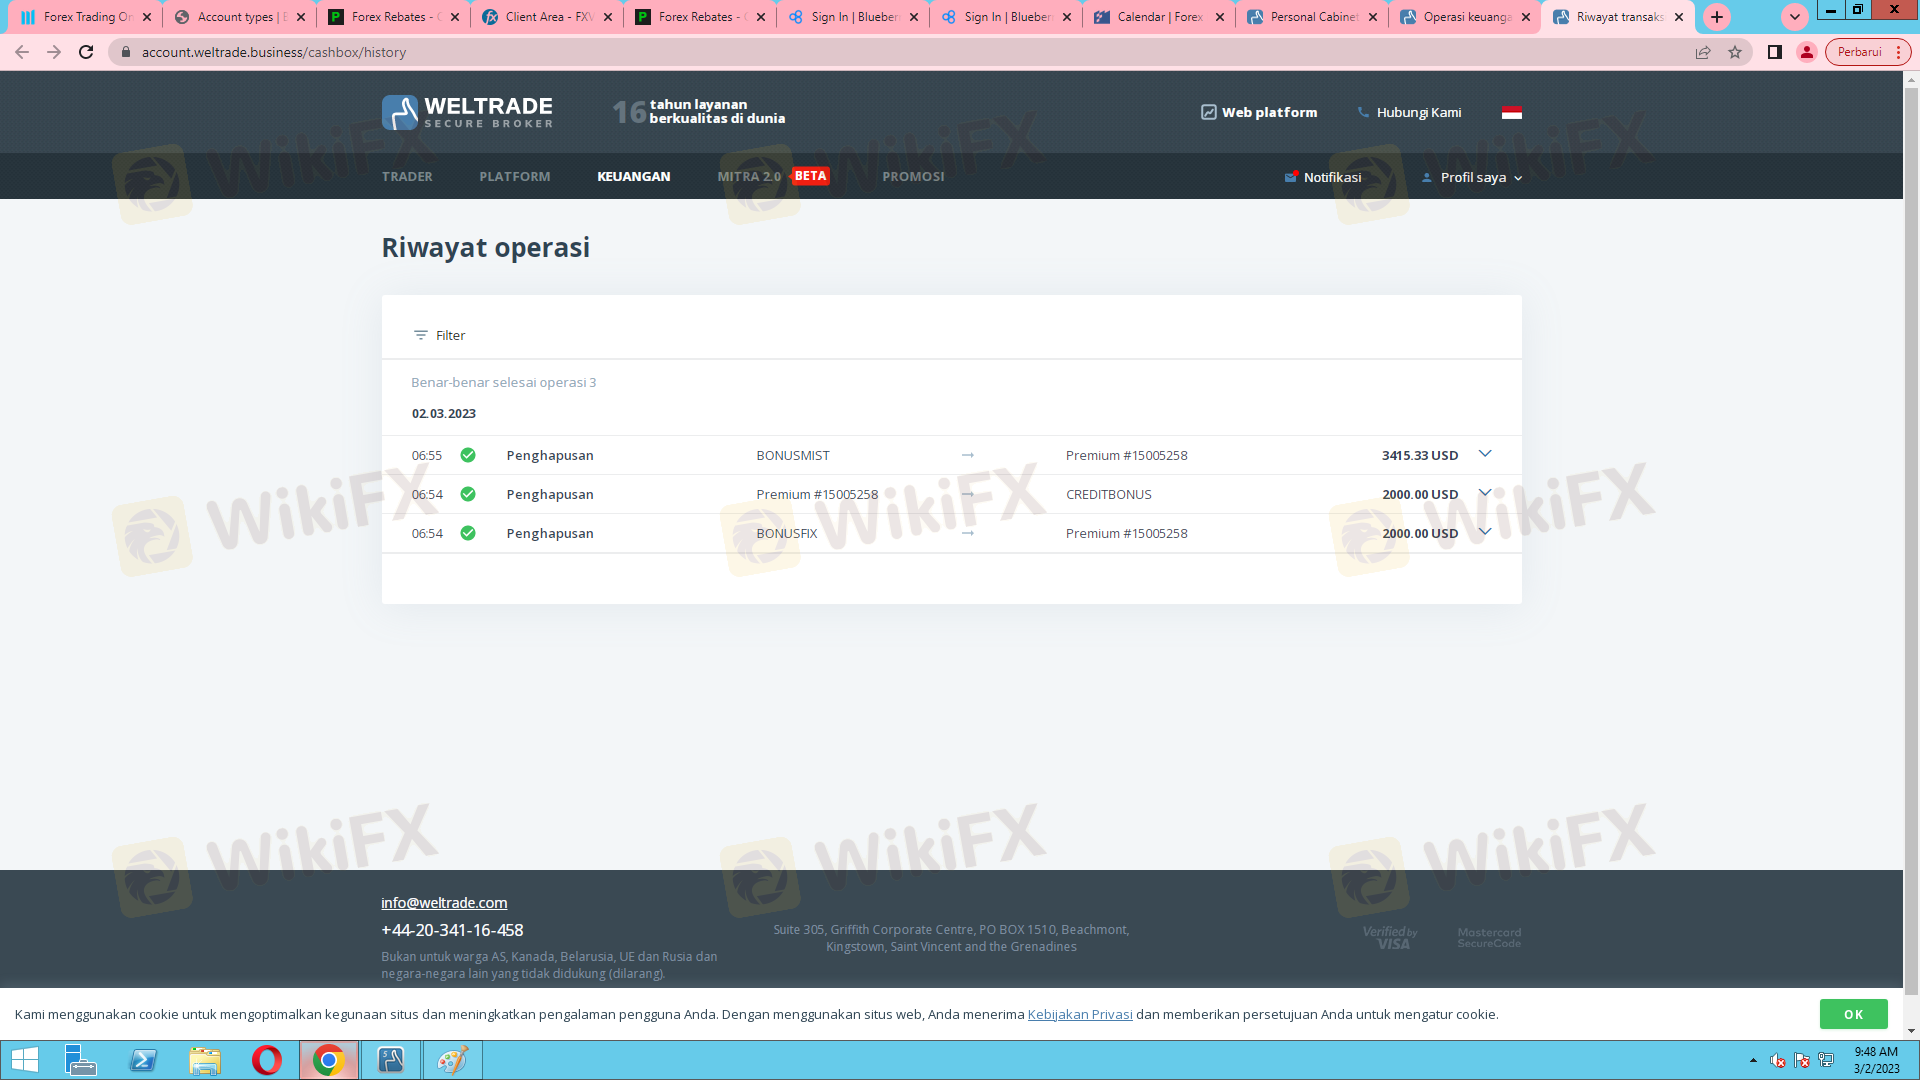The width and height of the screenshot is (1920, 1080).
Task: Click the BONUSFIX source text
Action: pos(787,533)
